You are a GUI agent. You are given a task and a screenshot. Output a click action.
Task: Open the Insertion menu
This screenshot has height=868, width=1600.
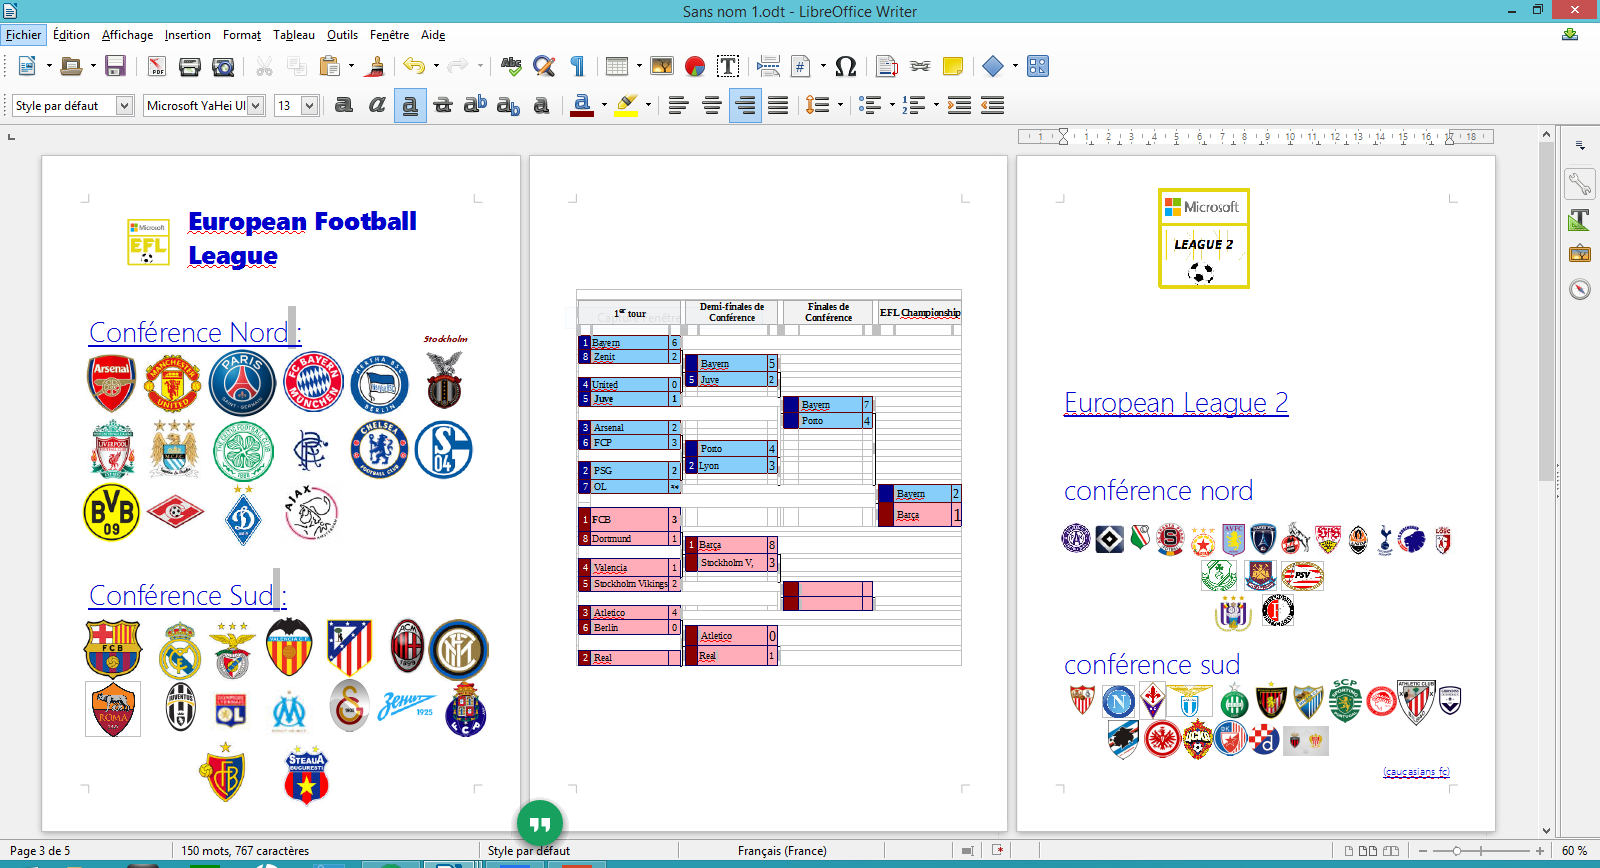coord(187,35)
